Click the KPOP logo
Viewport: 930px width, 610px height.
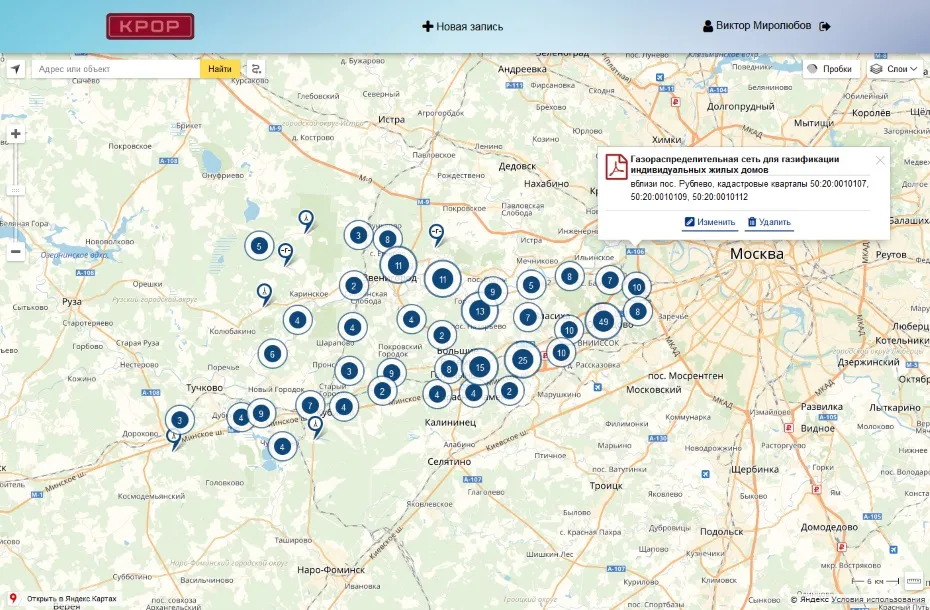pos(150,27)
